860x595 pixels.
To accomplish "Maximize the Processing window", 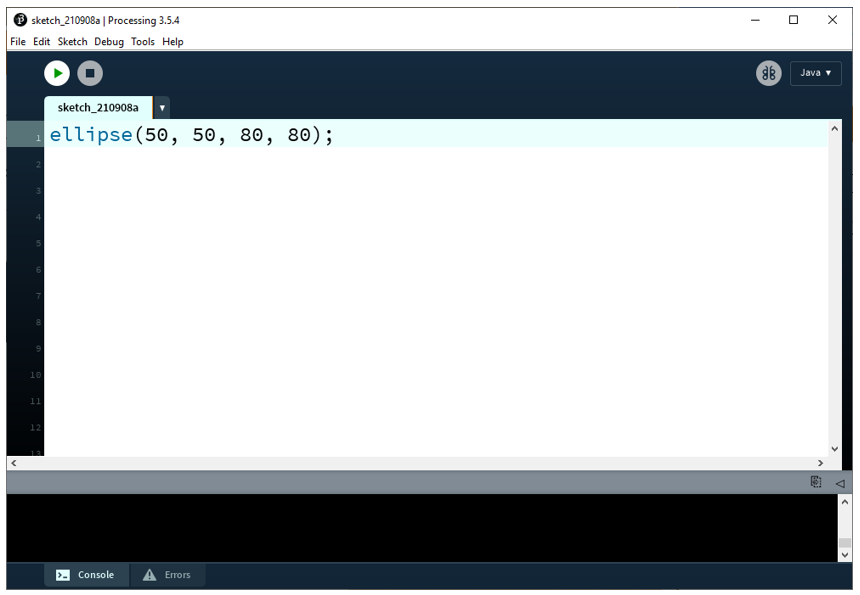I will point(793,20).
